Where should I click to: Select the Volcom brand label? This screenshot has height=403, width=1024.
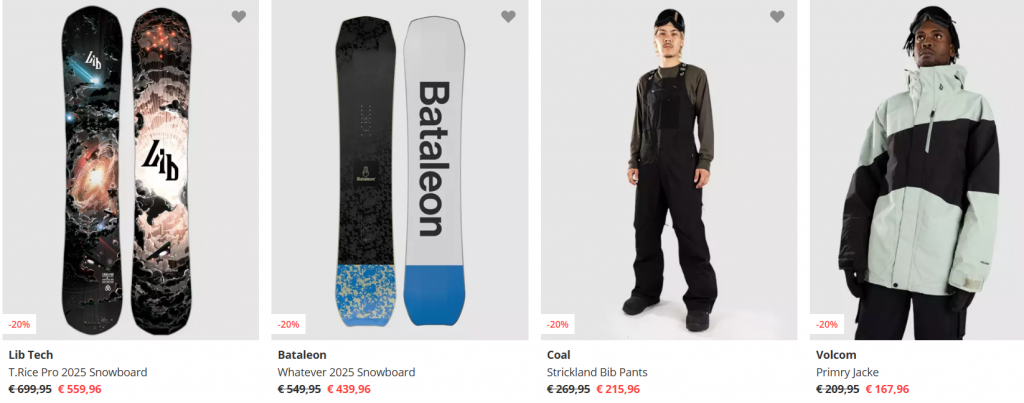point(836,355)
